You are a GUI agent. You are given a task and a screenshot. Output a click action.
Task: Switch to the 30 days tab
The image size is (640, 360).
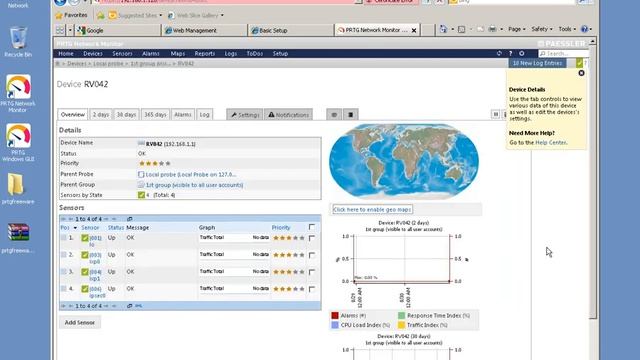126,115
